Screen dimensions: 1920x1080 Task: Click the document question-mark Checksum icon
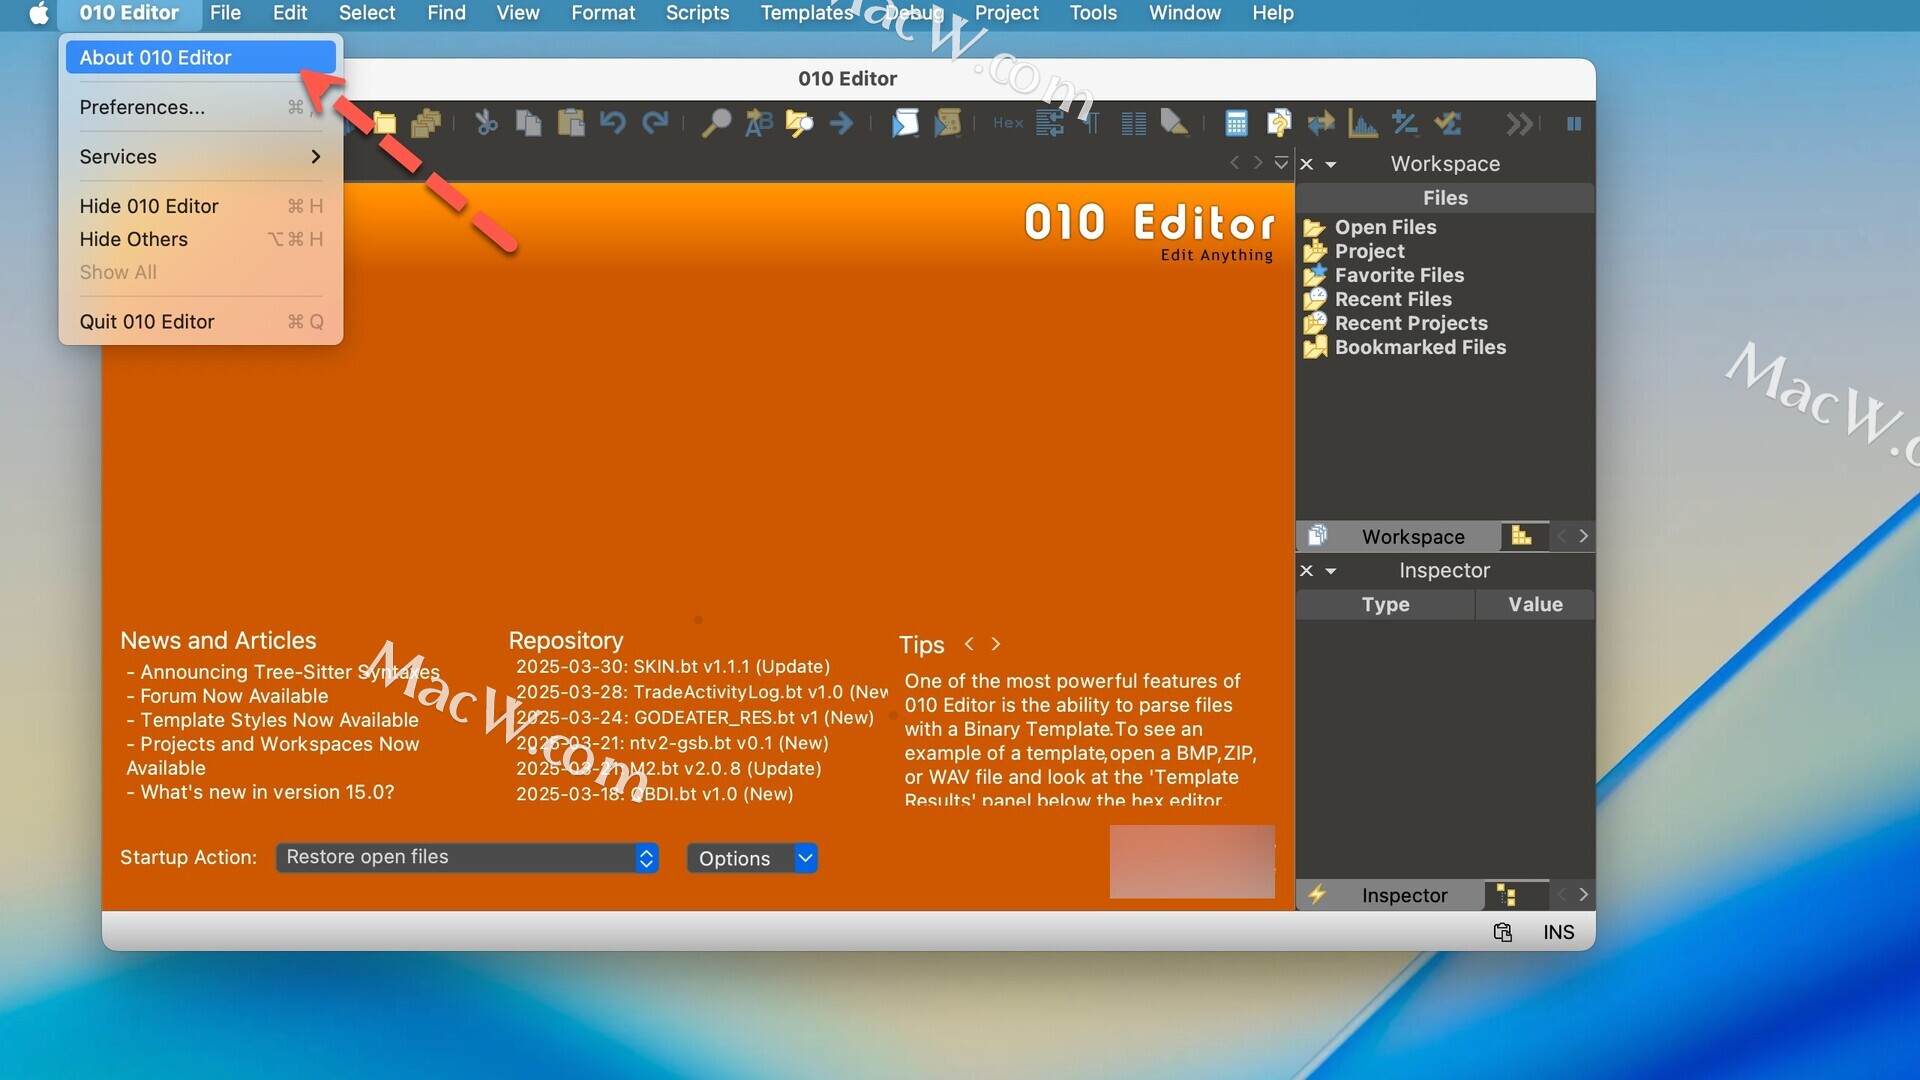pos(1278,123)
